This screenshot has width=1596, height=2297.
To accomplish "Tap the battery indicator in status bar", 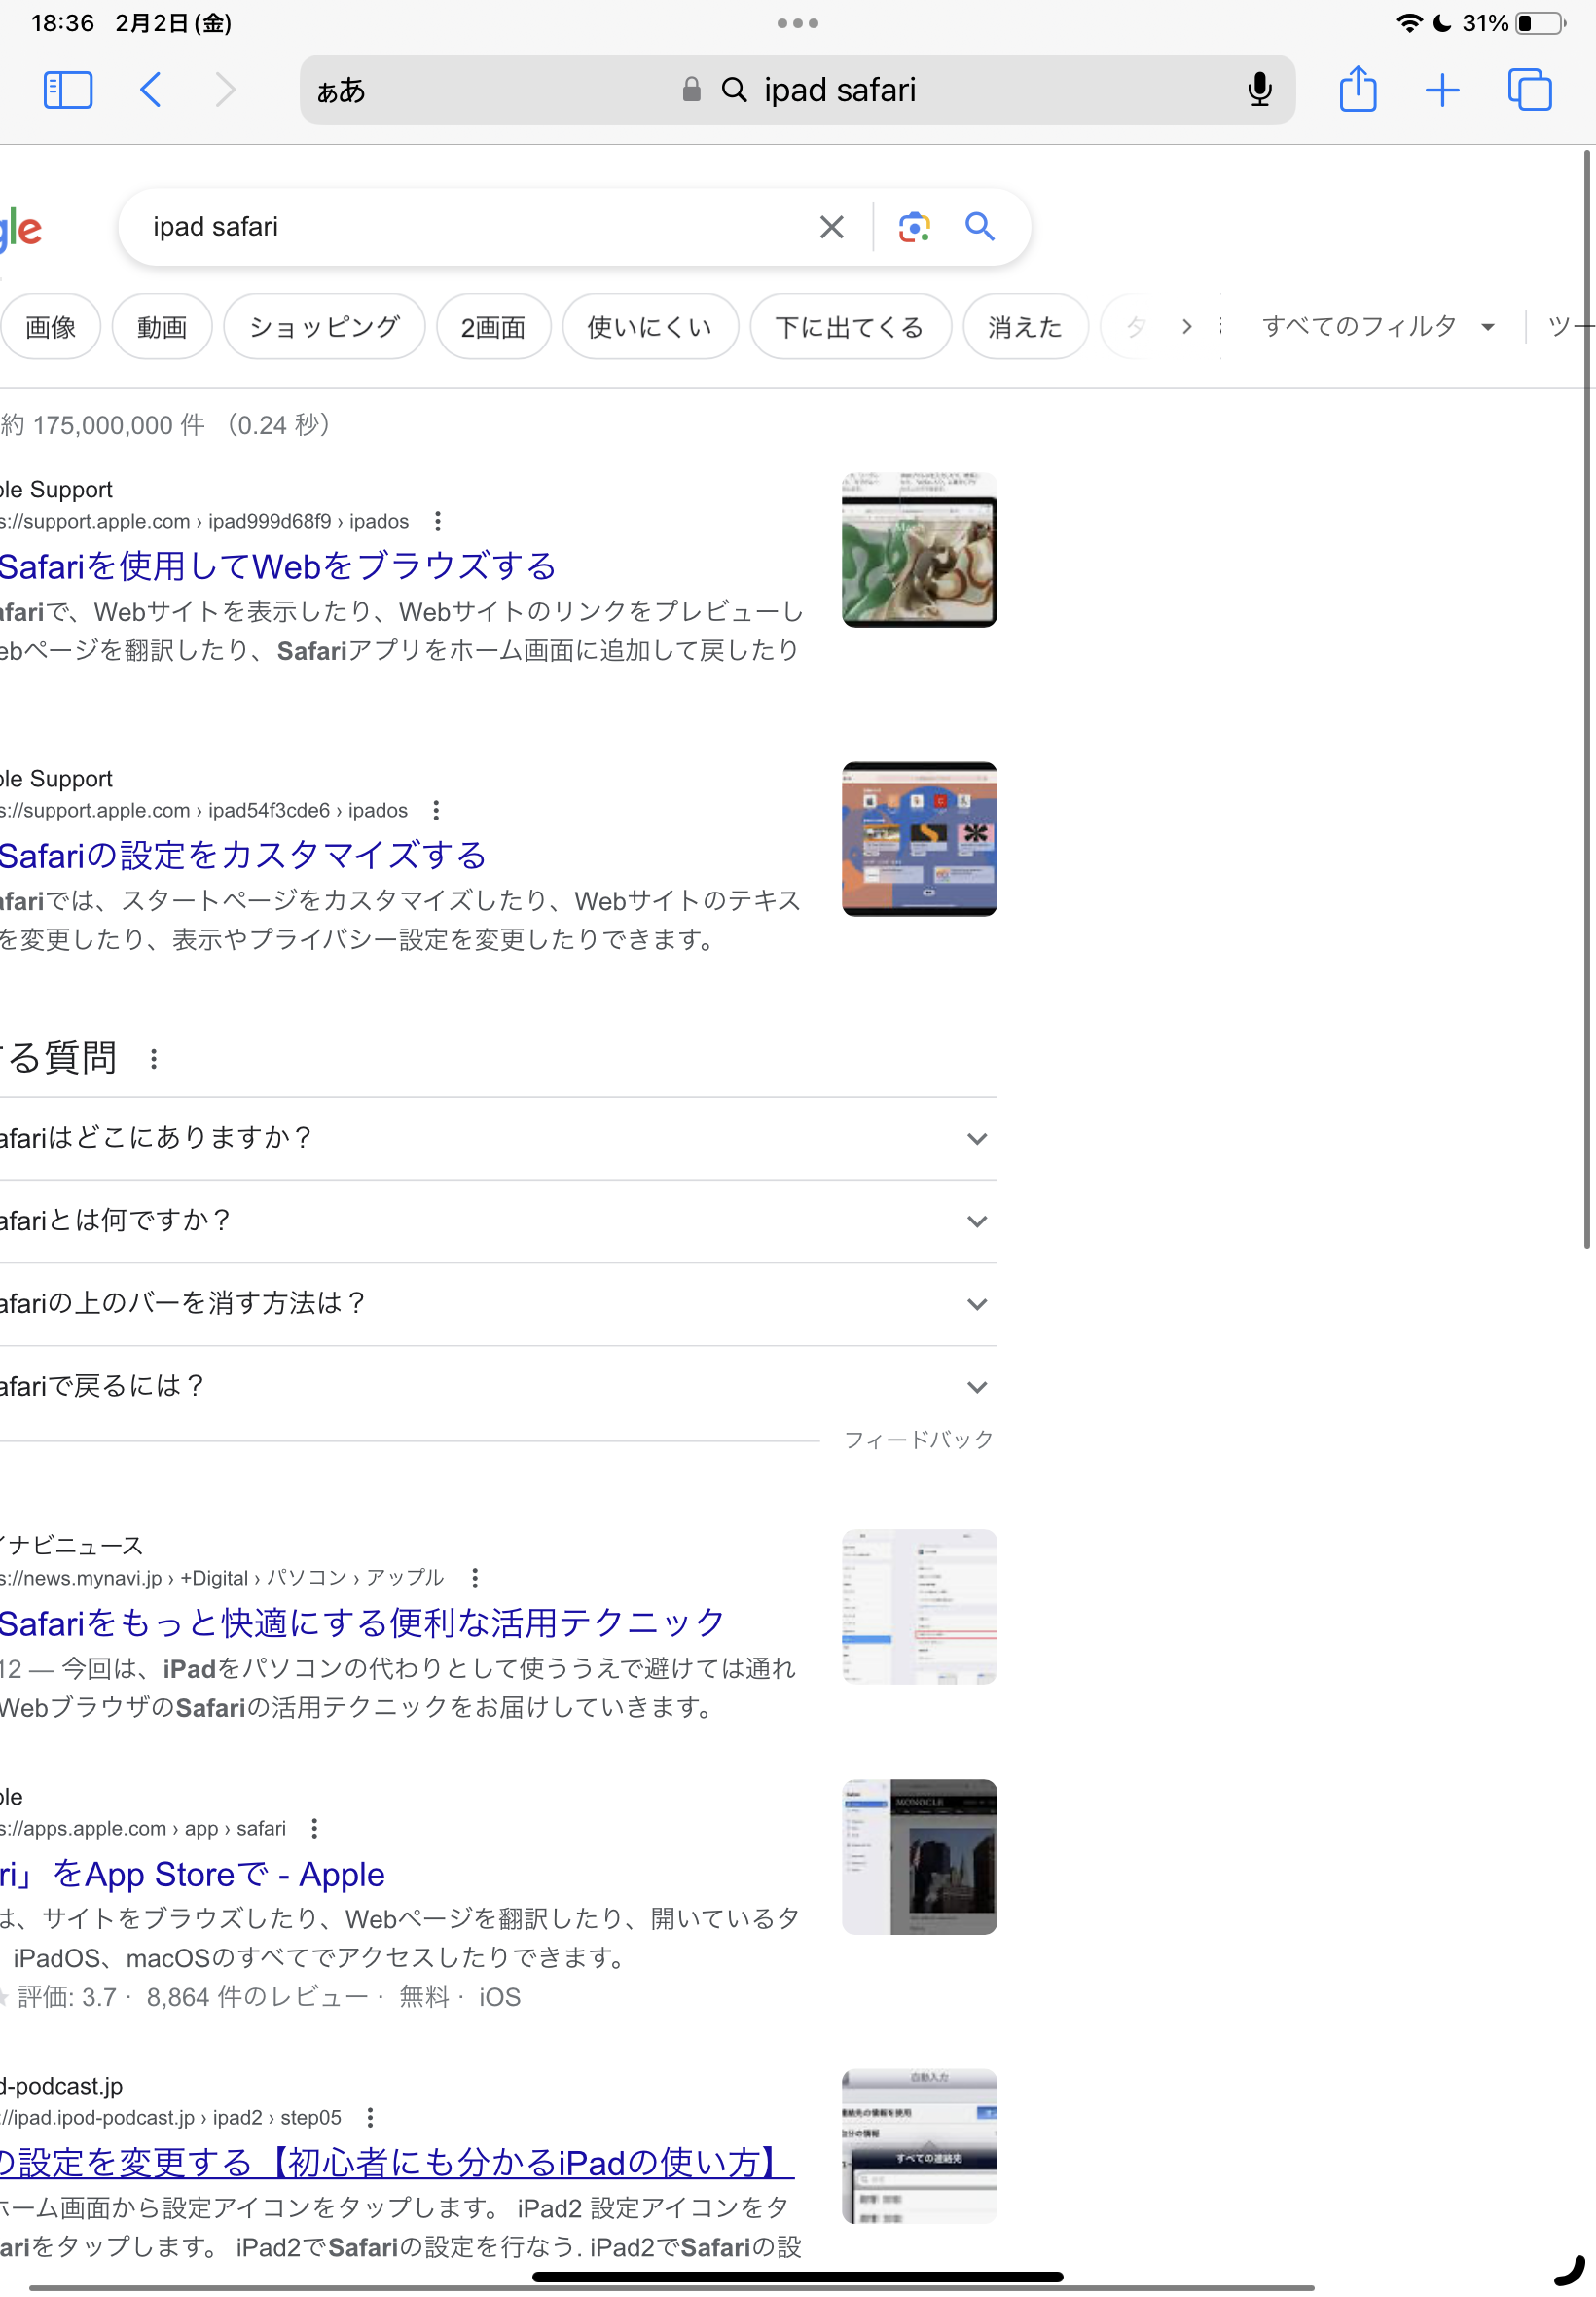I will coord(1541,23).
